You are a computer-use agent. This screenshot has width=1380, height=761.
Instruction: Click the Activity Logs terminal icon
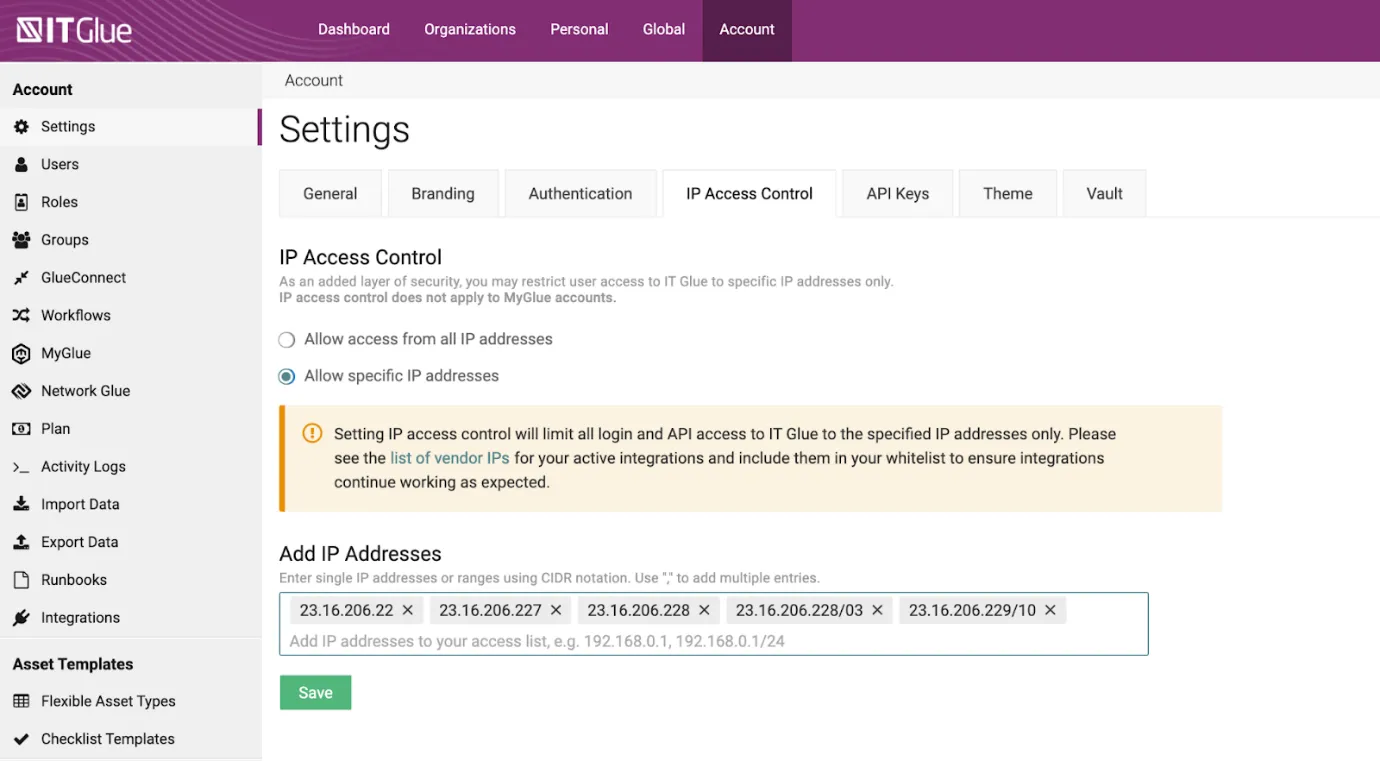point(21,467)
